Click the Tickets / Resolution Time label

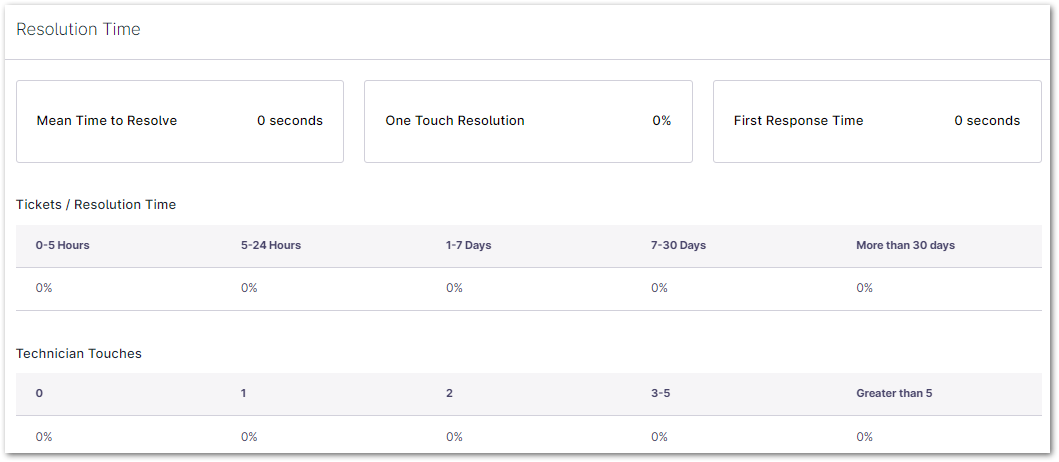coord(96,205)
